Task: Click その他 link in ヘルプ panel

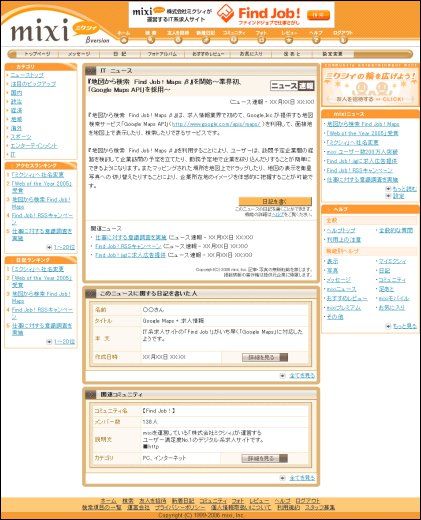Action: click(x=335, y=317)
